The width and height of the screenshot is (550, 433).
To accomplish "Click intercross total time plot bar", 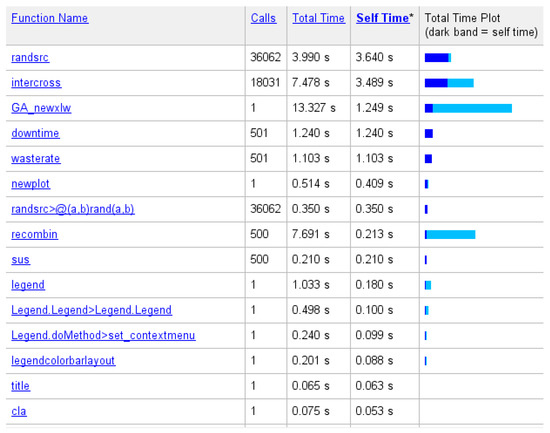I will pos(449,83).
